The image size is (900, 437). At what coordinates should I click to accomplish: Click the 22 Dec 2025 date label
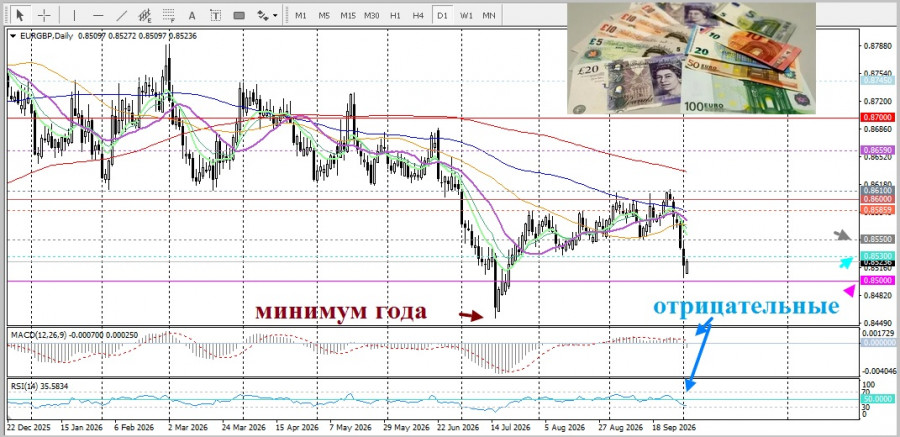click(28, 427)
